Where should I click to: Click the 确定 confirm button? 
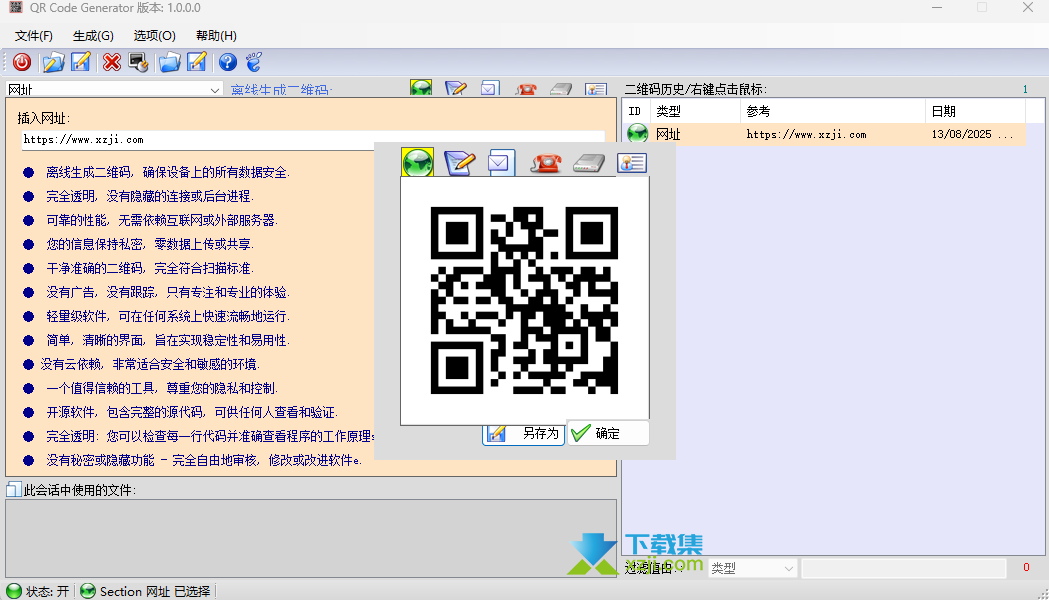608,433
